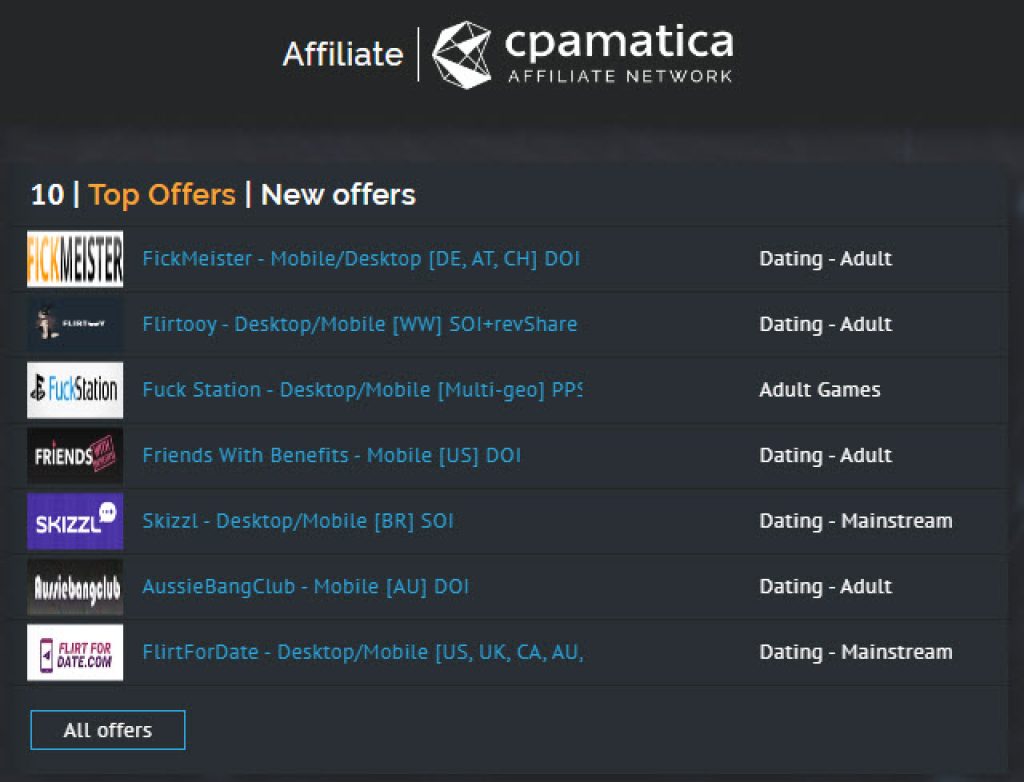Select the FuckStation logo thumbnail

[x=75, y=390]
